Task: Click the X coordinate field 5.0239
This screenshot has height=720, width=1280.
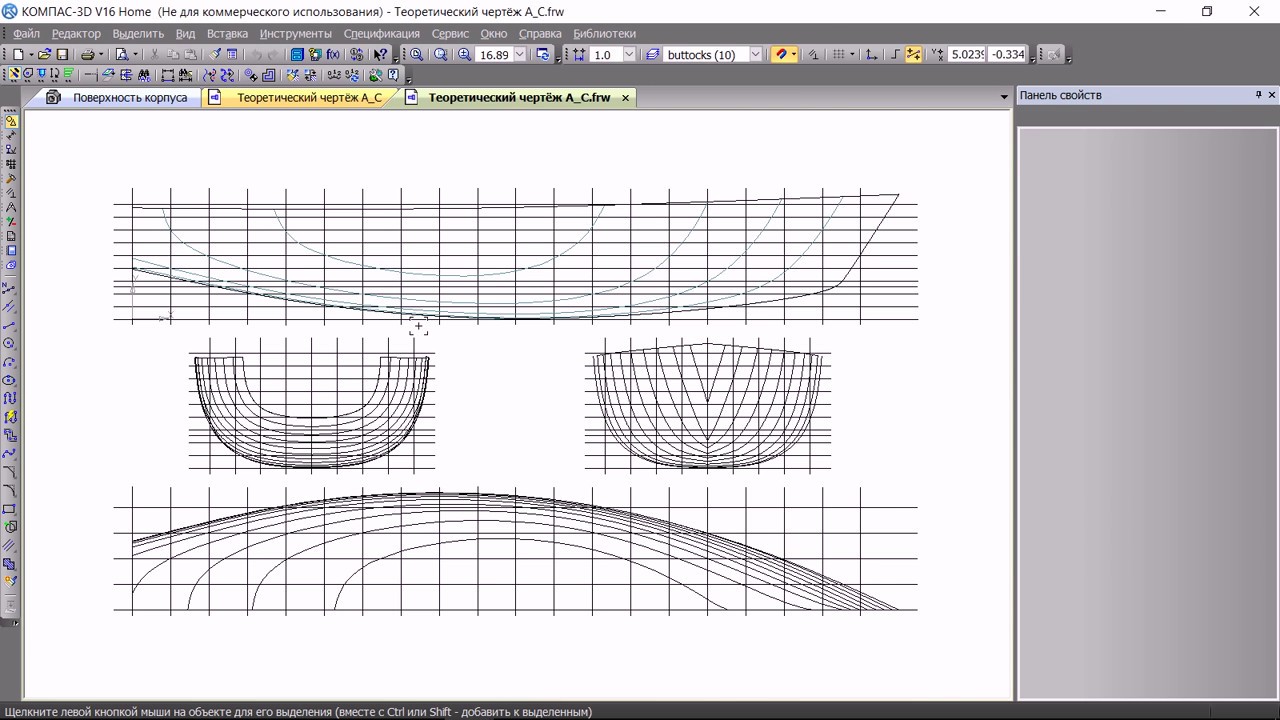Action: point(966,54)
